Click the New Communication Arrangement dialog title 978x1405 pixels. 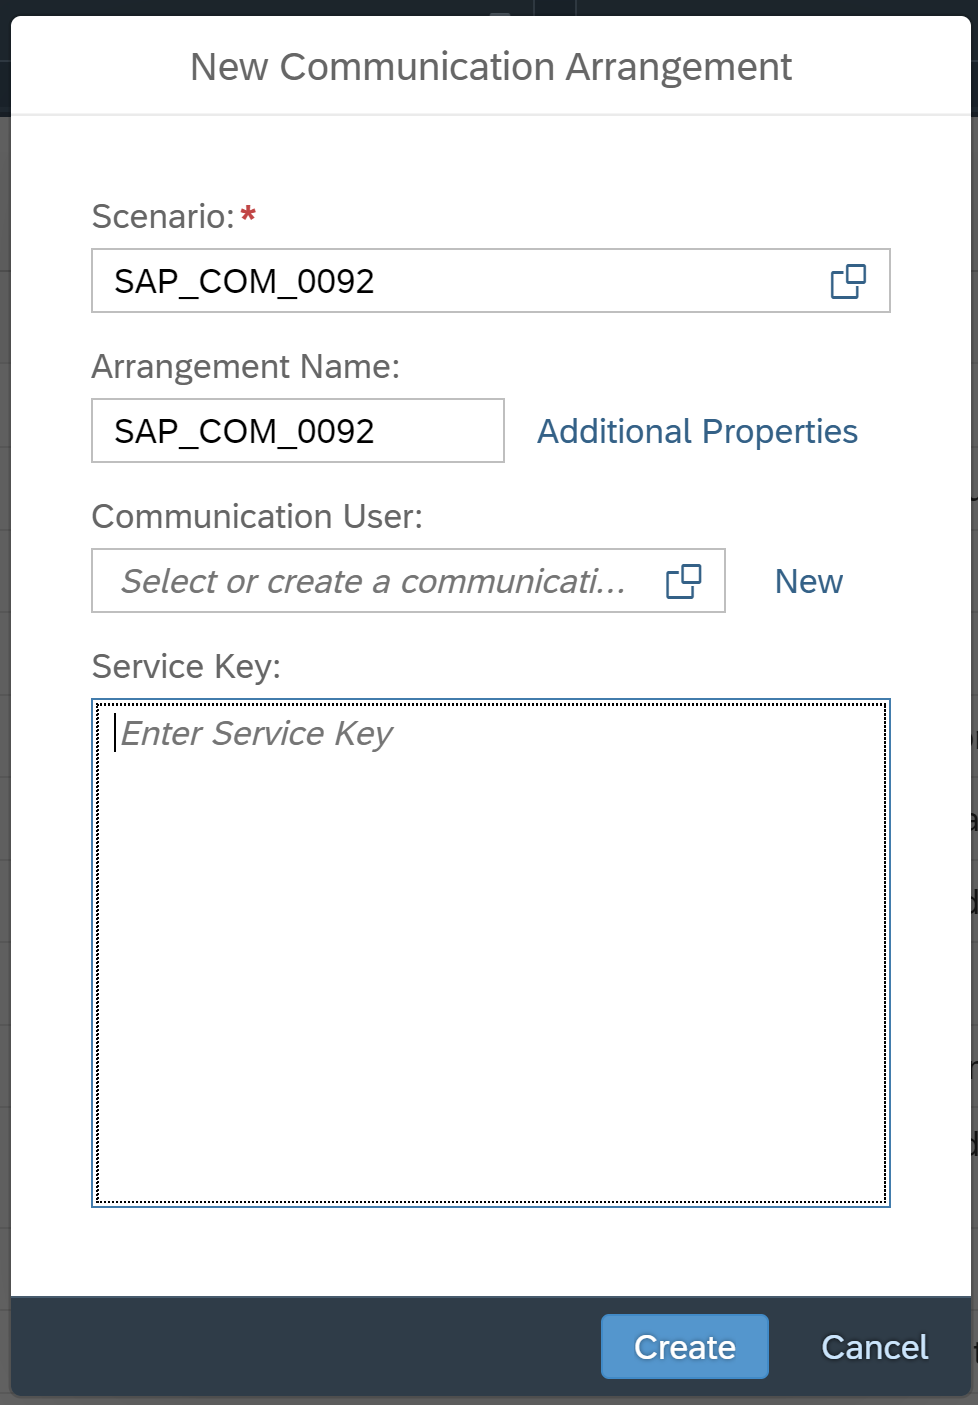click(491, 67)
